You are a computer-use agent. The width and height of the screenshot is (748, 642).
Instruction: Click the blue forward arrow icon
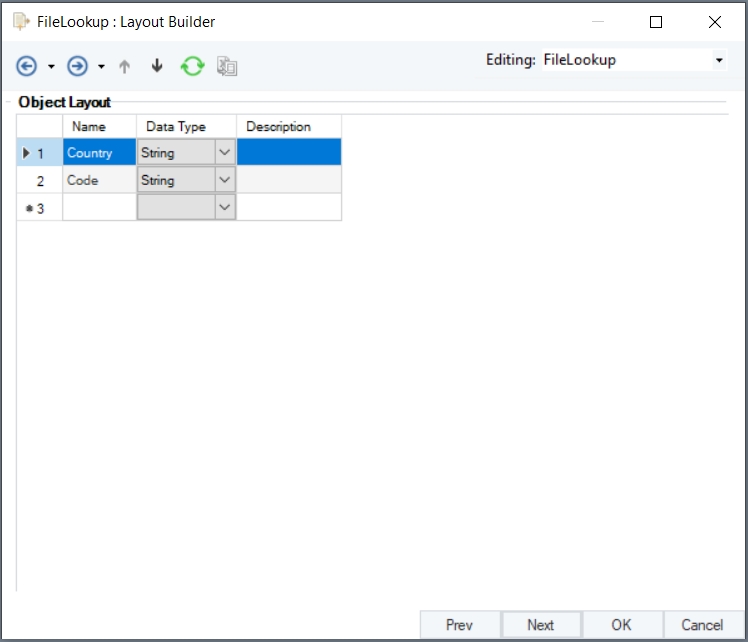[x=77, y=66]
